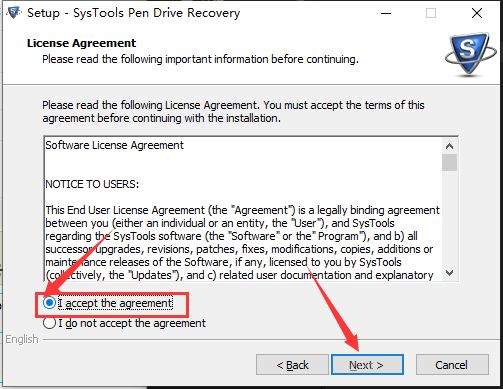Select I do not accept the agreement
This screenshot has height=389, width=503.
[49, 323]
